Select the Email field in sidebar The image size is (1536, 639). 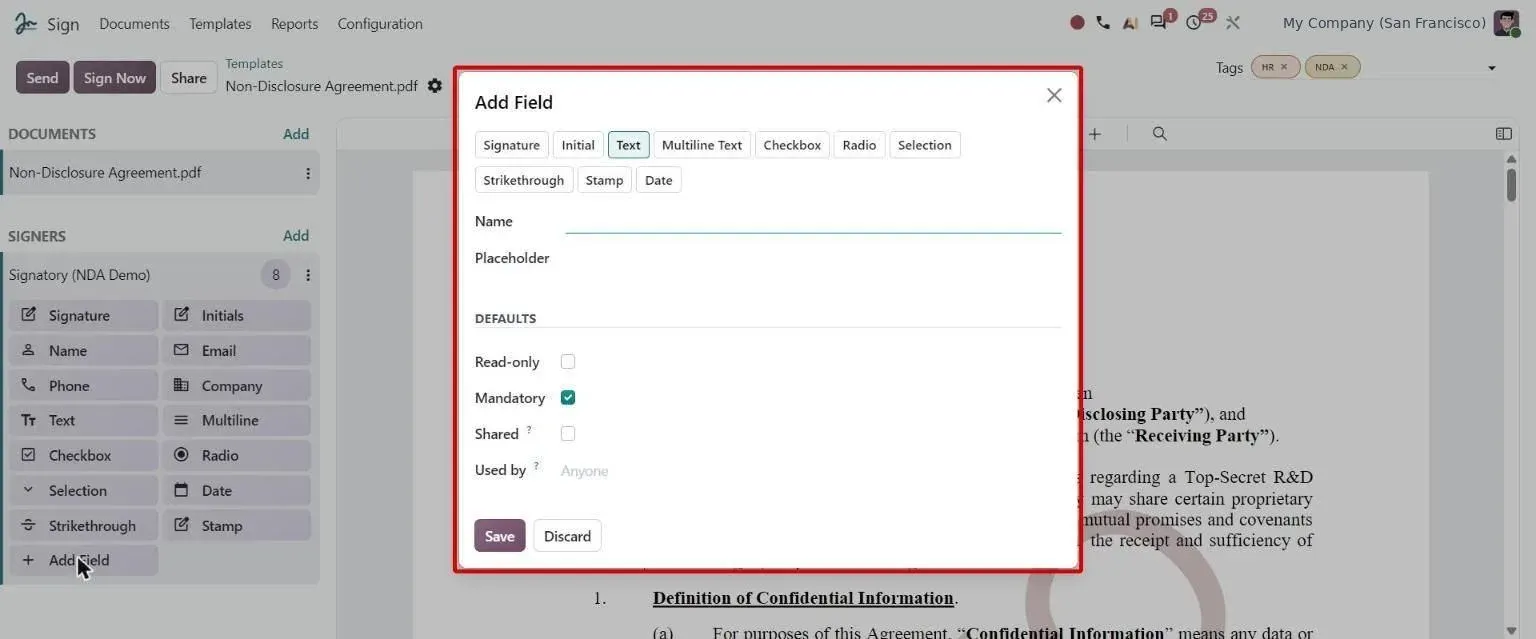237,350
